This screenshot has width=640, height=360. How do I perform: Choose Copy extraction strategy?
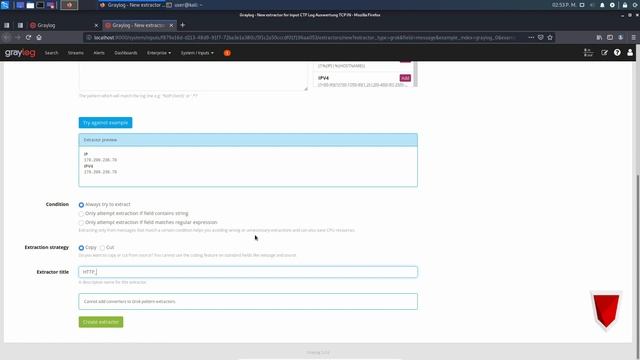click(x=81, y=248)
